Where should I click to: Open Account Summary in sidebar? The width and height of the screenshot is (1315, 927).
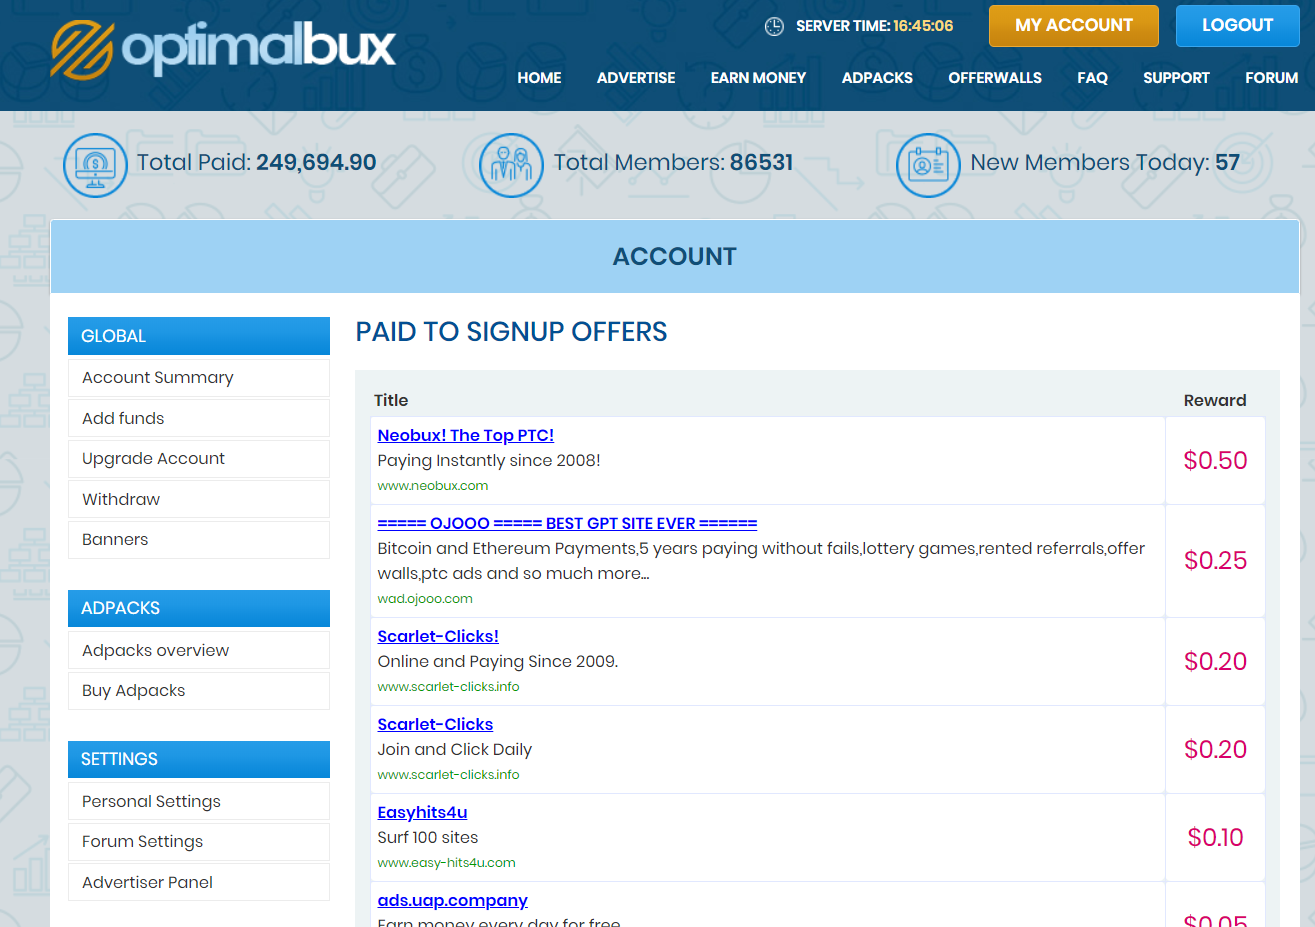pyautogui.click(x=199, y=378)
